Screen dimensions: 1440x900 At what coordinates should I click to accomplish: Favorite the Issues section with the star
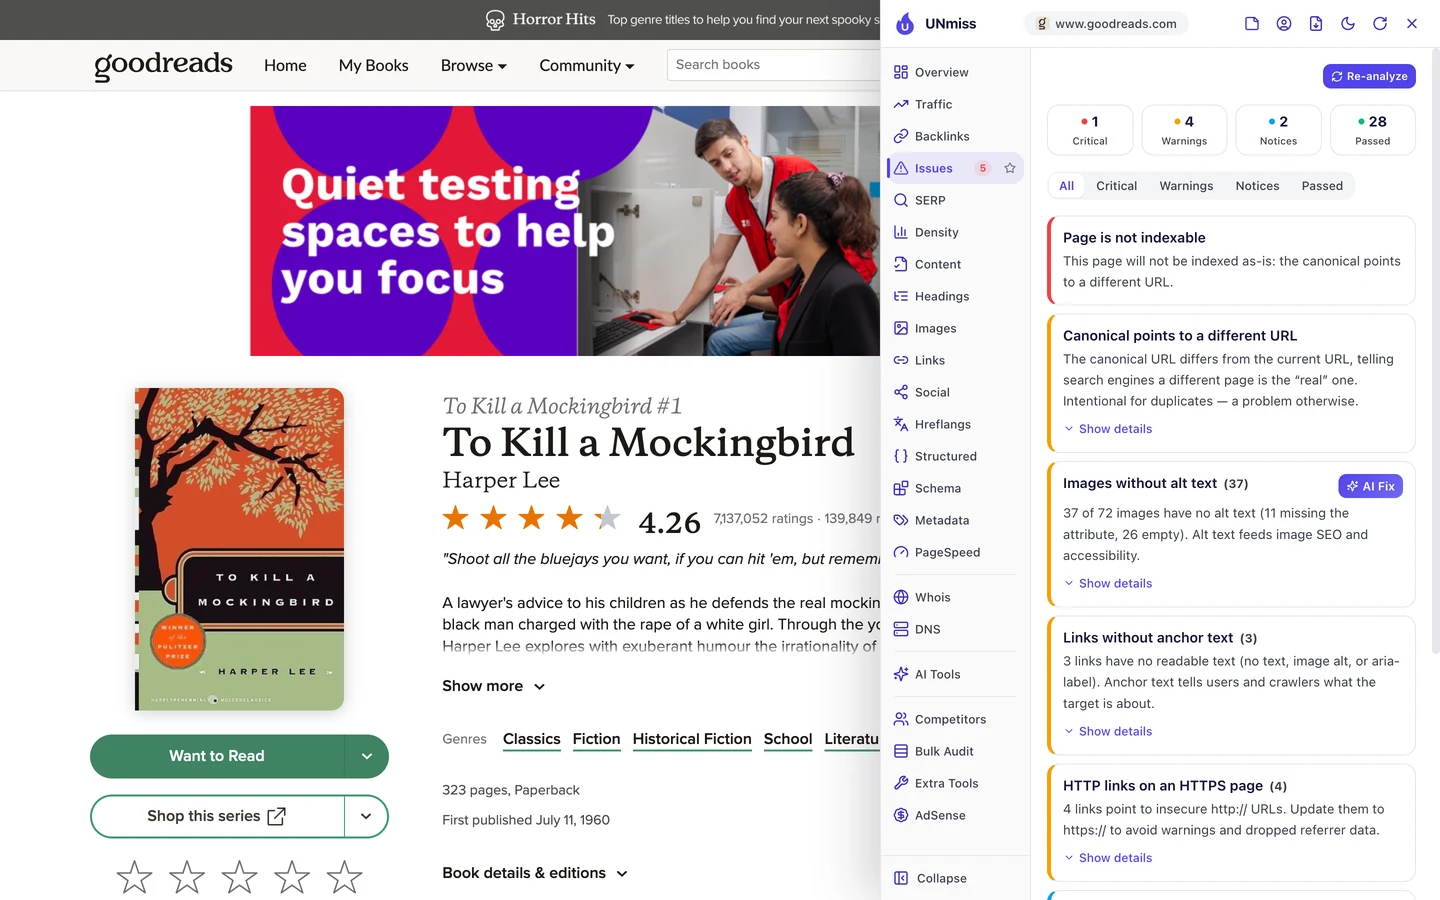(1010, 168)
